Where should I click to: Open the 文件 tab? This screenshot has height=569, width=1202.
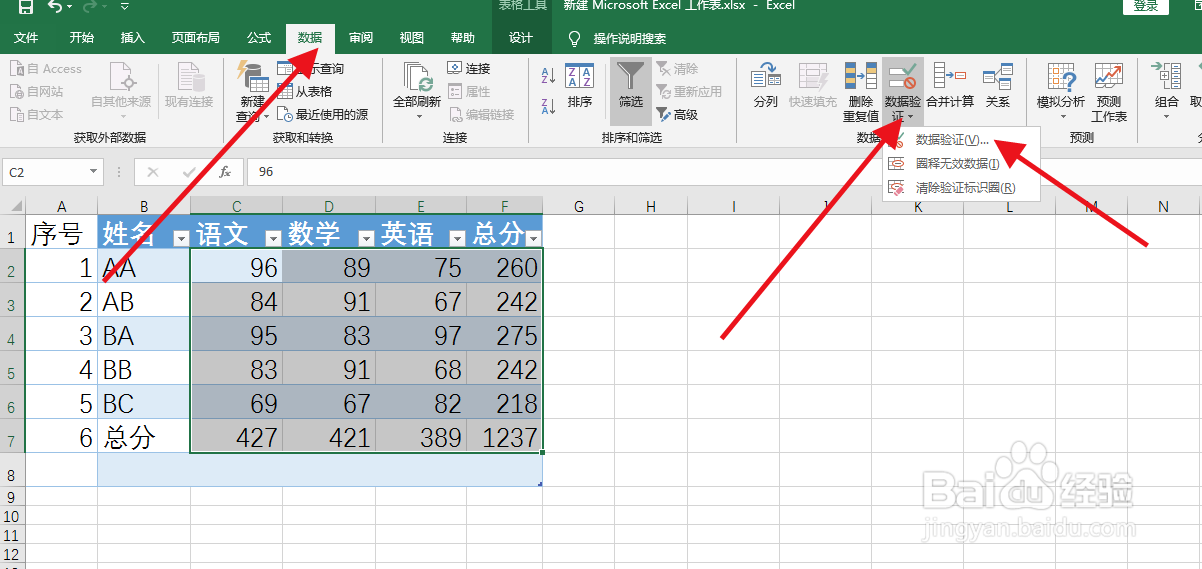(x=26, y=38)
